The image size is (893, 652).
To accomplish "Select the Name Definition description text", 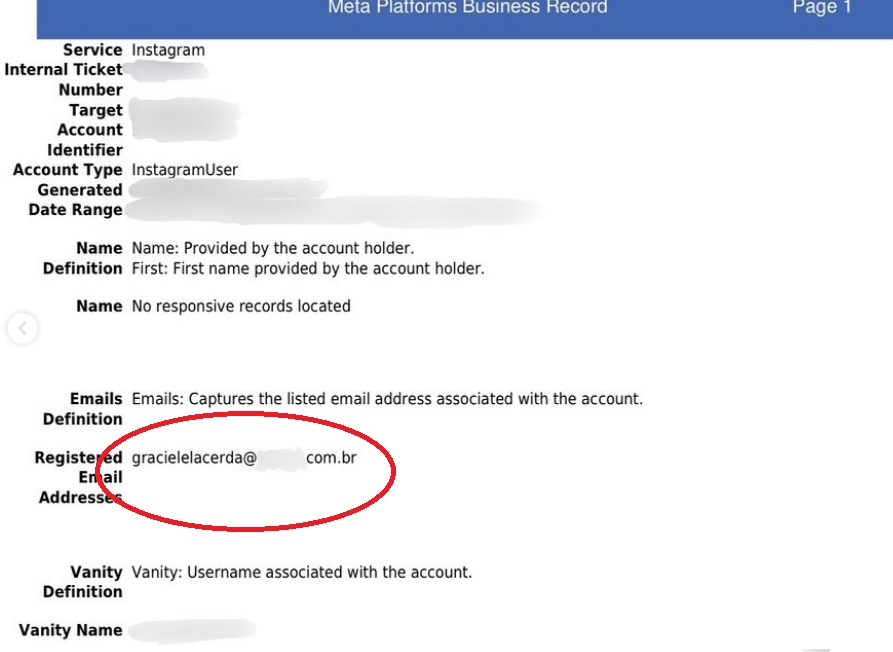I will 307,258.
